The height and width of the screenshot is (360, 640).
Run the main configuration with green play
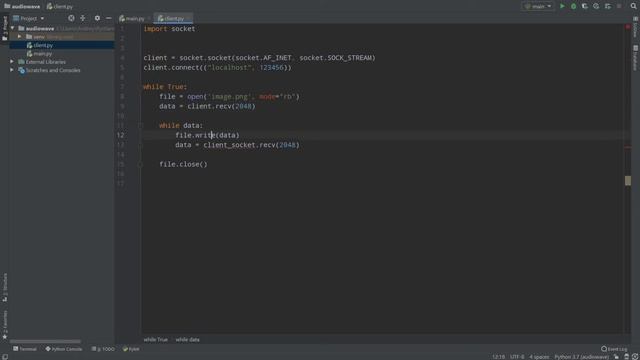click(x=562, y=6)
